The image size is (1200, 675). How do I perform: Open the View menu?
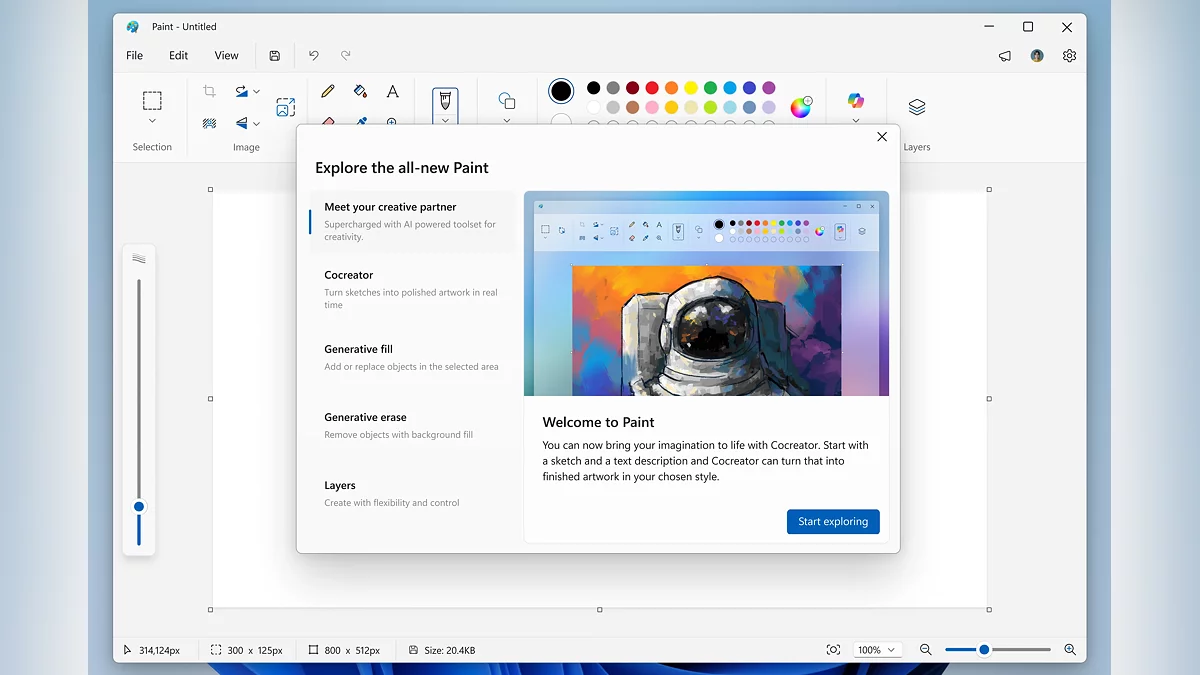pyautogui.click(x=226, y=56)
